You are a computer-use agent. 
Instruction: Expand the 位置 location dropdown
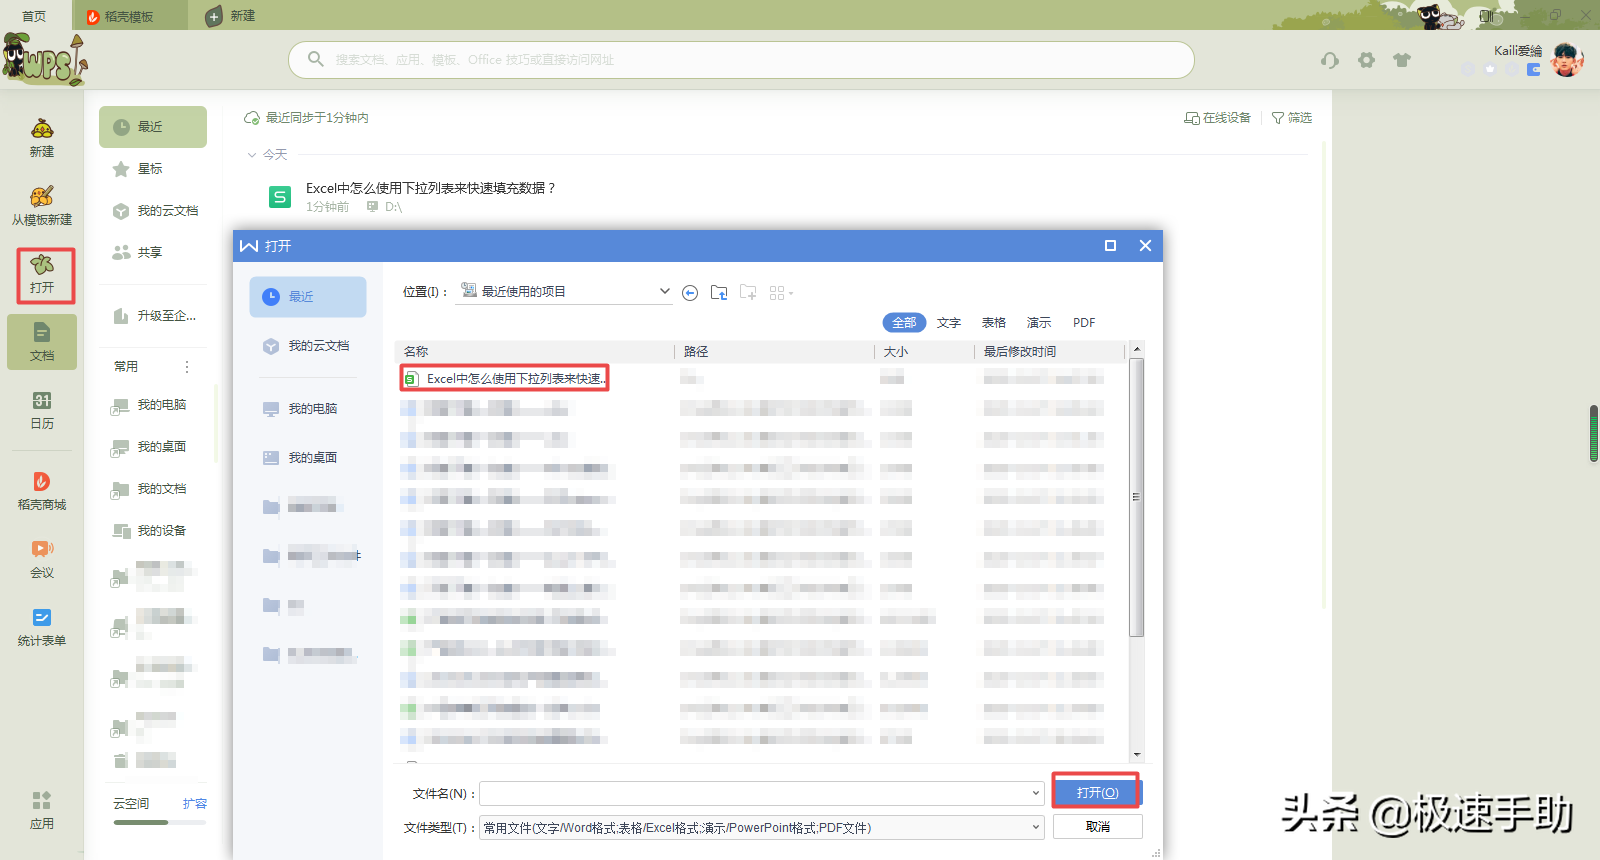tap(664, 291)
